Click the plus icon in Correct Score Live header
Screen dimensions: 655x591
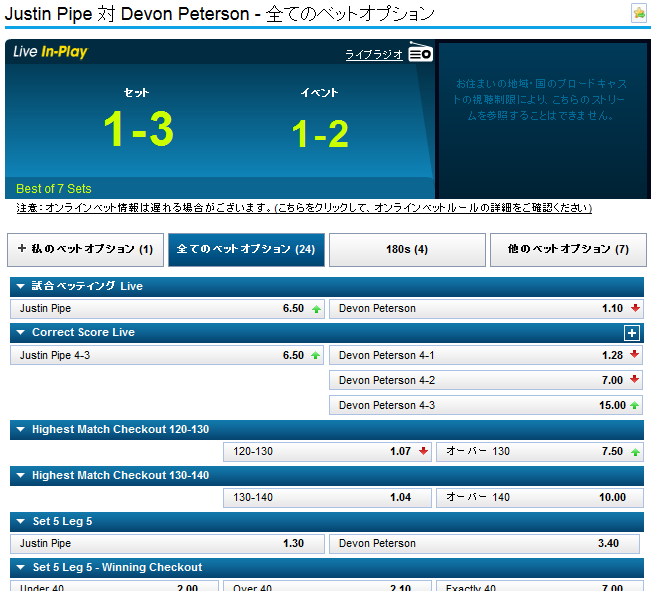point(631,333)
